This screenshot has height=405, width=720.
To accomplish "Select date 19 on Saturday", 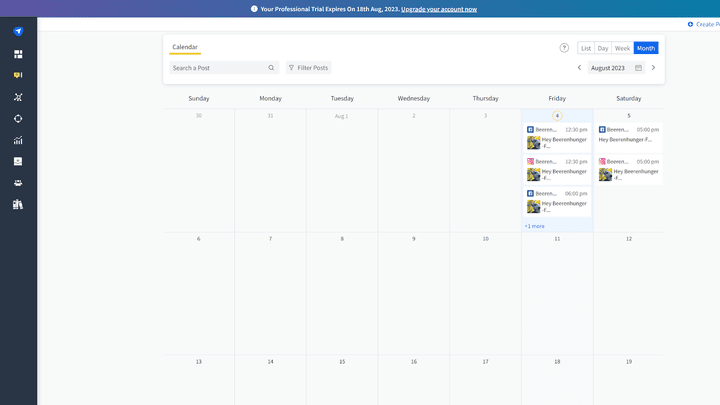I will coord(629,362).
